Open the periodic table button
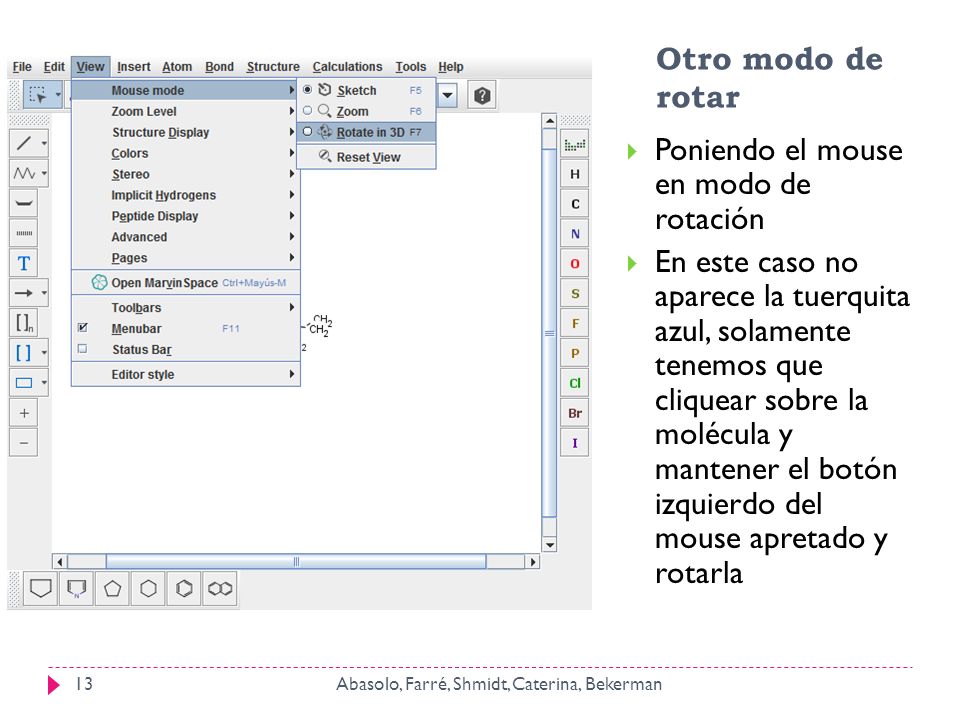This screenshot has width=960, height=720. coord(575,144)
